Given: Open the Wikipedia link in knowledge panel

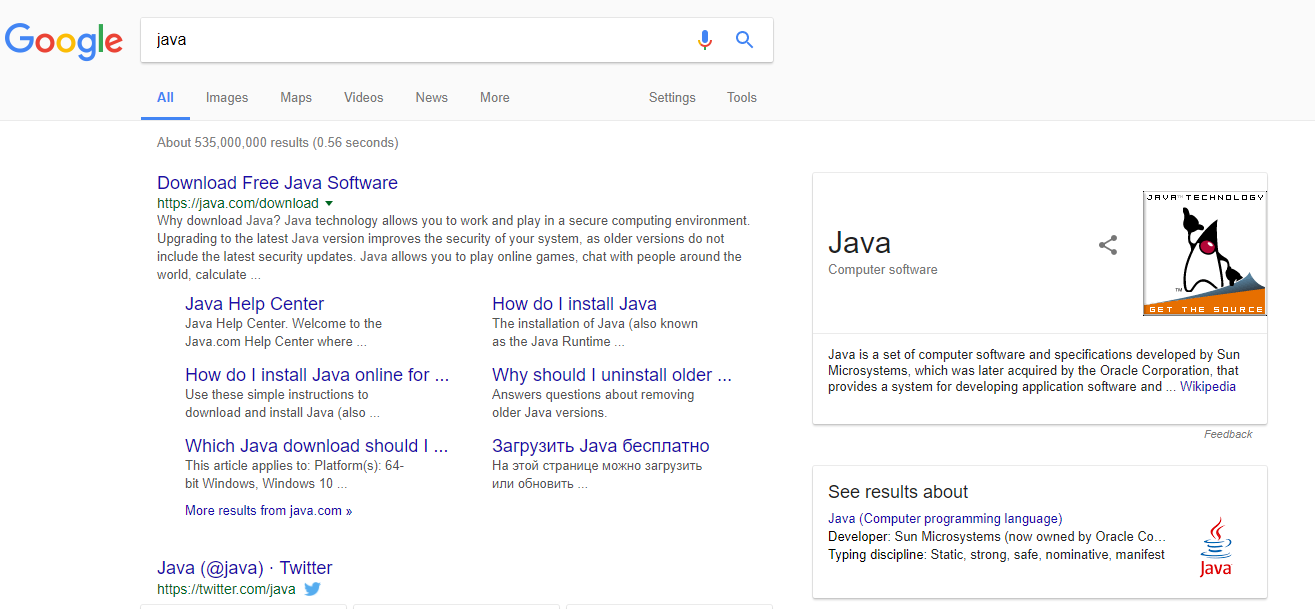Looking at the screenshot, I should (x=1208, y=387).
